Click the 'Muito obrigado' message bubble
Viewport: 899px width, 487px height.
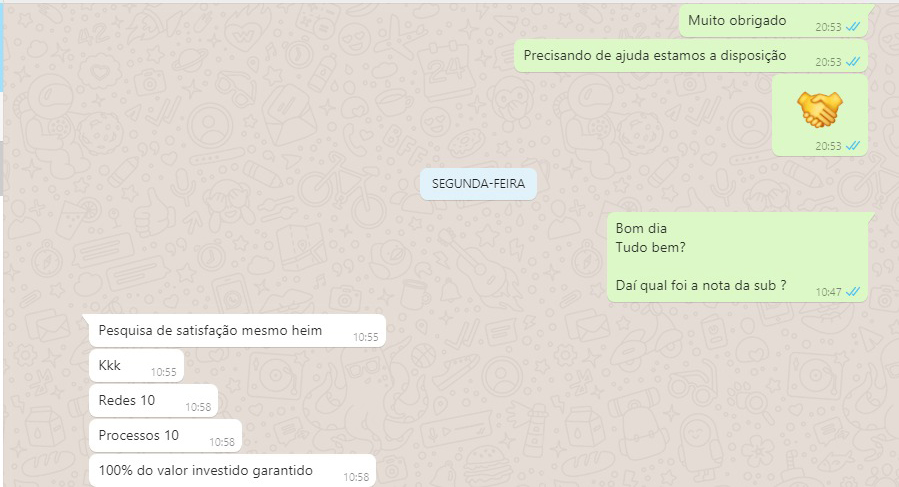[x=773, y=21]
